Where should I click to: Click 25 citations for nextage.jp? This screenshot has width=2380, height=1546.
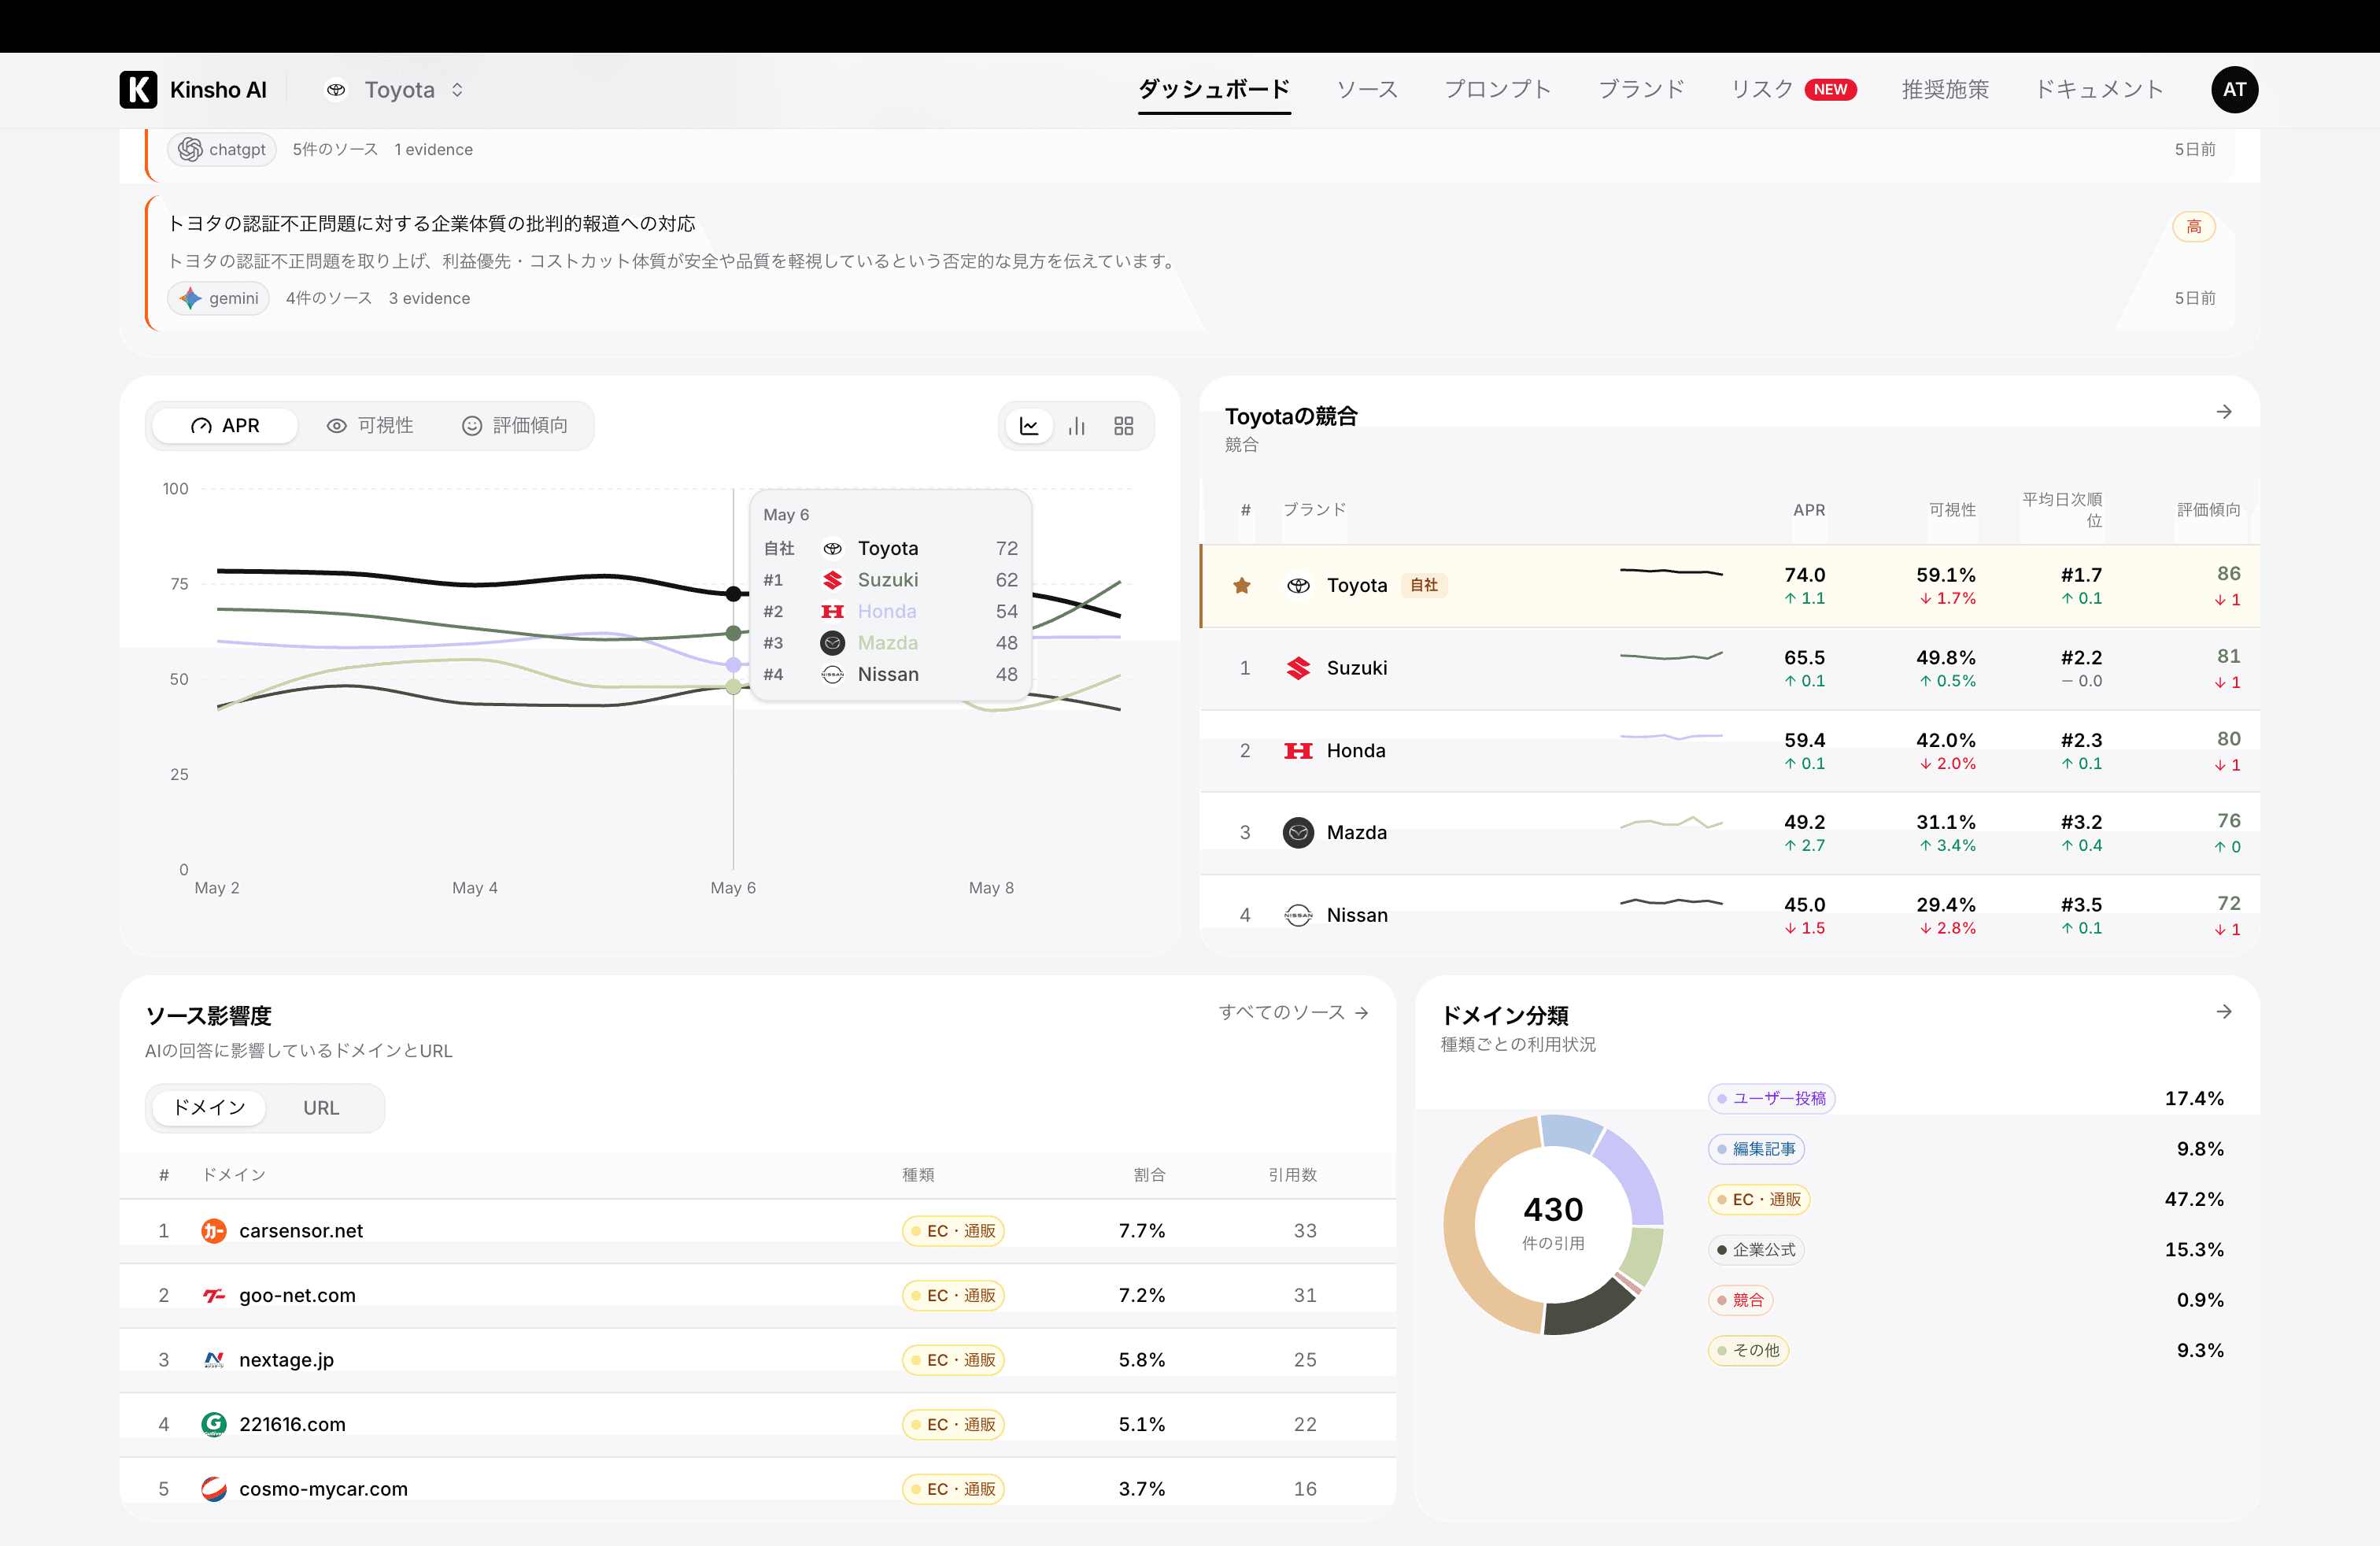click(x=1305, y=1360)
